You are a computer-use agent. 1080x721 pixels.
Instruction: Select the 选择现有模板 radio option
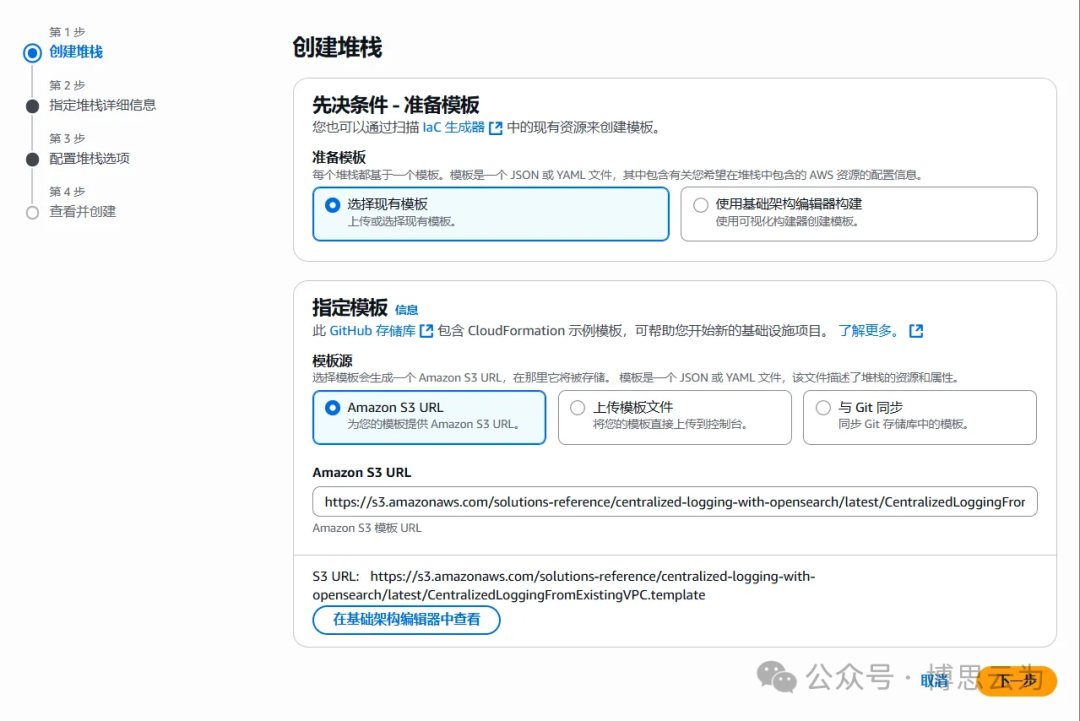[x=333, y=205]
